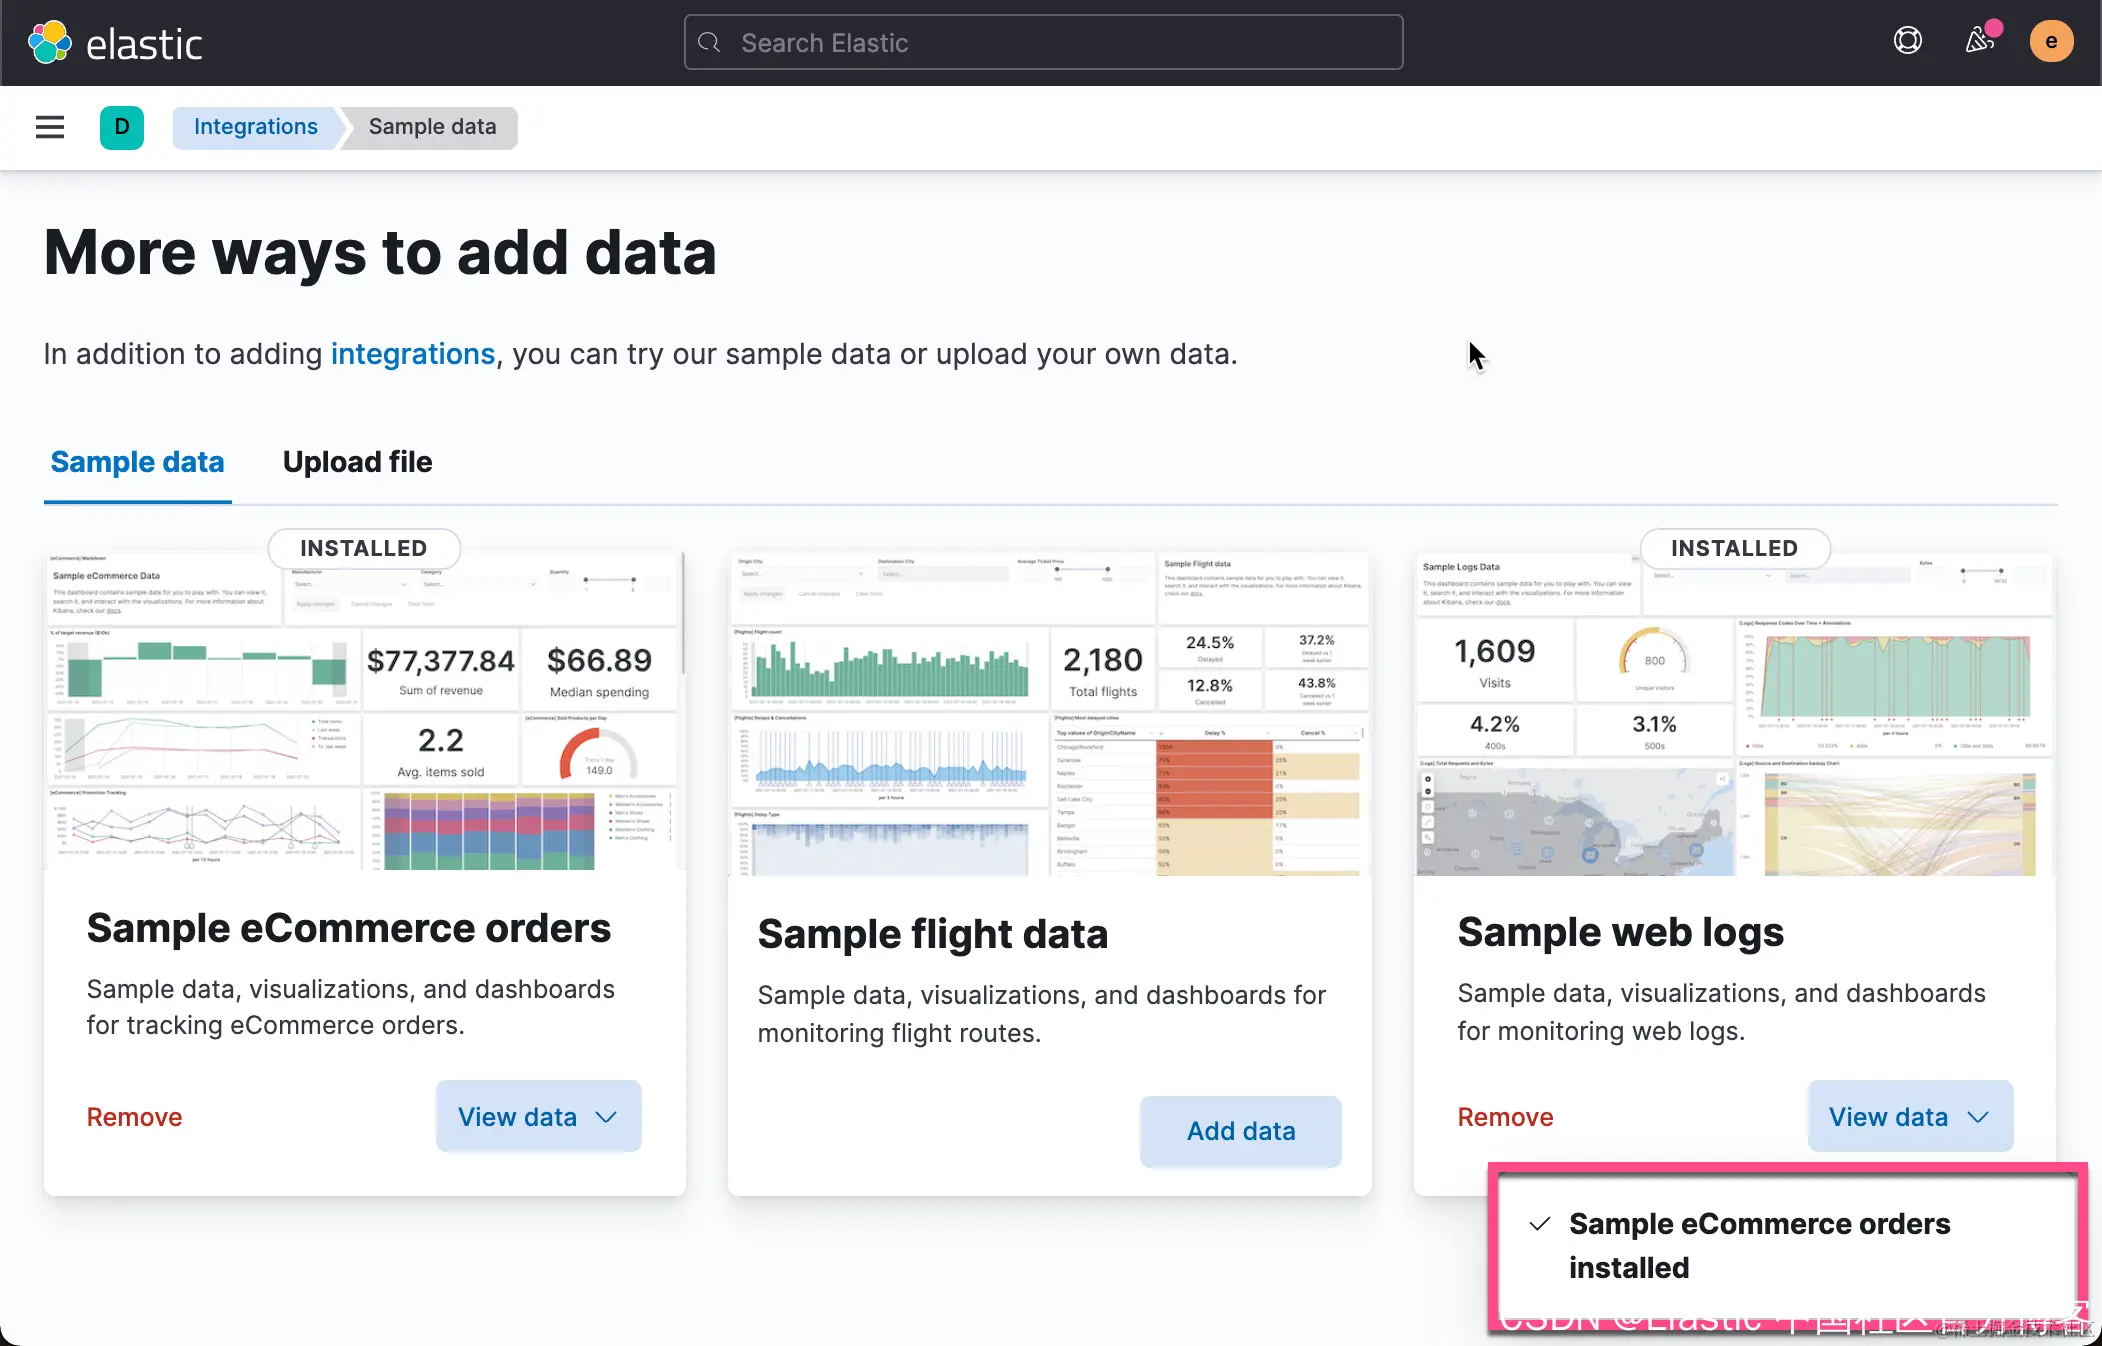This screenshot has height=1346, width=2102.
Task: Remove Sample web logs data
Action: coord(1504,1117)
